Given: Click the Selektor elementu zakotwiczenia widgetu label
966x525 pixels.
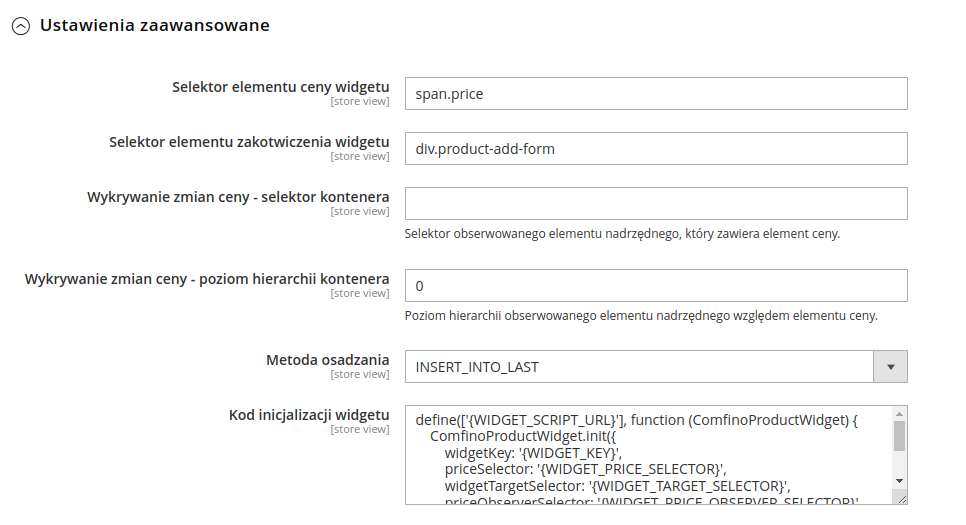Looking at the screenshot, I should point(249,142).
